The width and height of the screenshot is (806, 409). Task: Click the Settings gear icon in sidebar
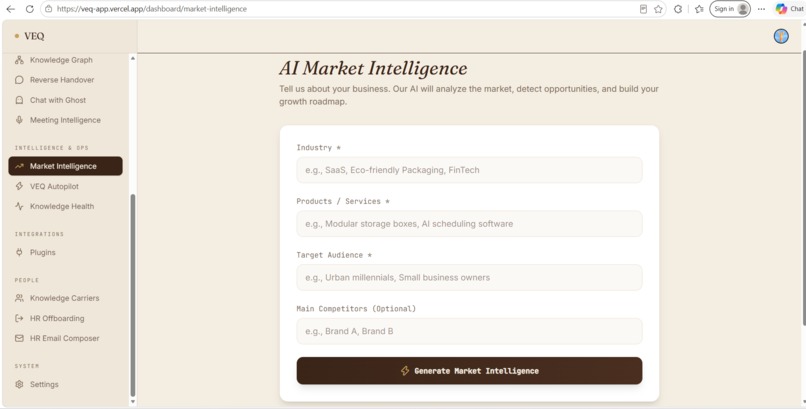click(19, 384)
